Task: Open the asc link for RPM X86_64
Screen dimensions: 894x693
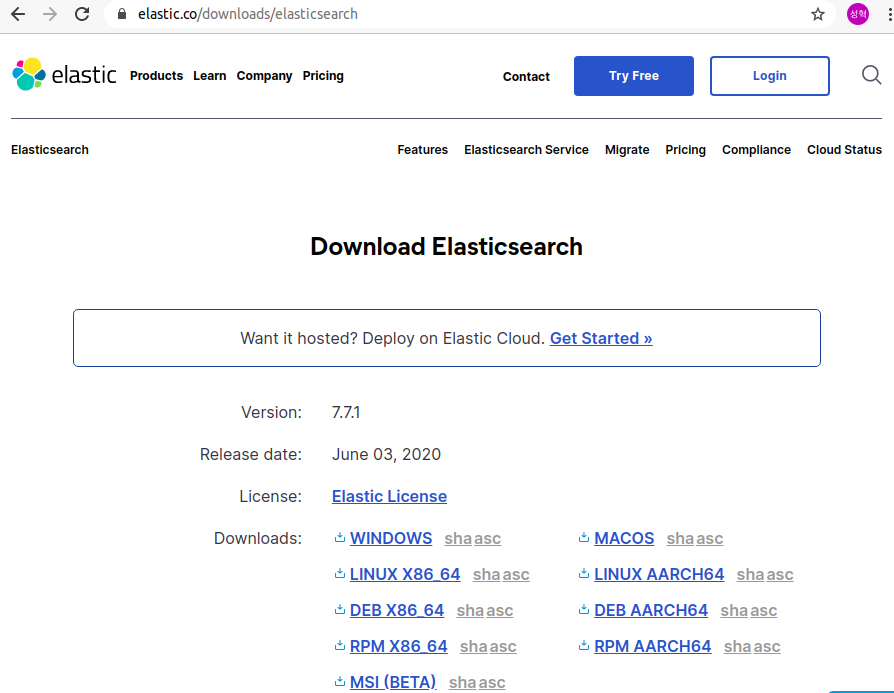Action: (503, 646)
